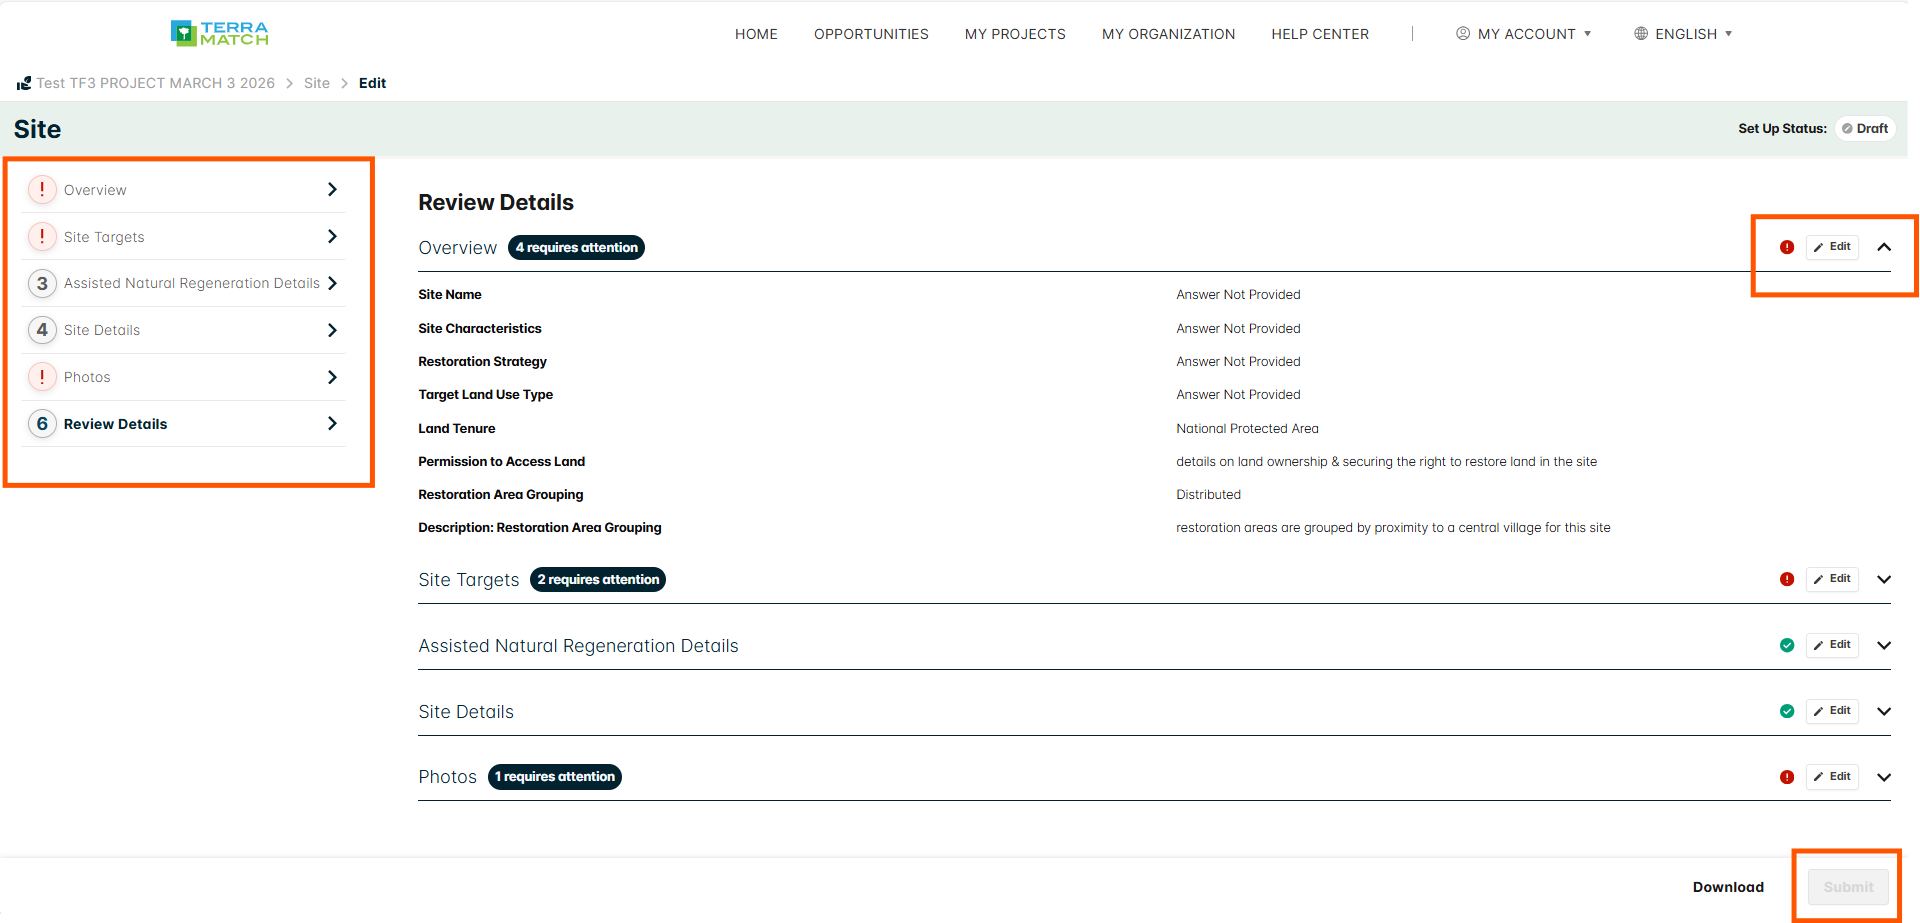
Task: Click the chevron beside Photos step
Action: tap(332, 377)
